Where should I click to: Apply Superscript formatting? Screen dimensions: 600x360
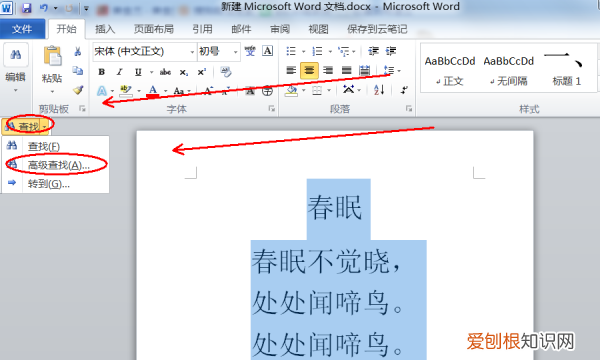coord(202,72)
